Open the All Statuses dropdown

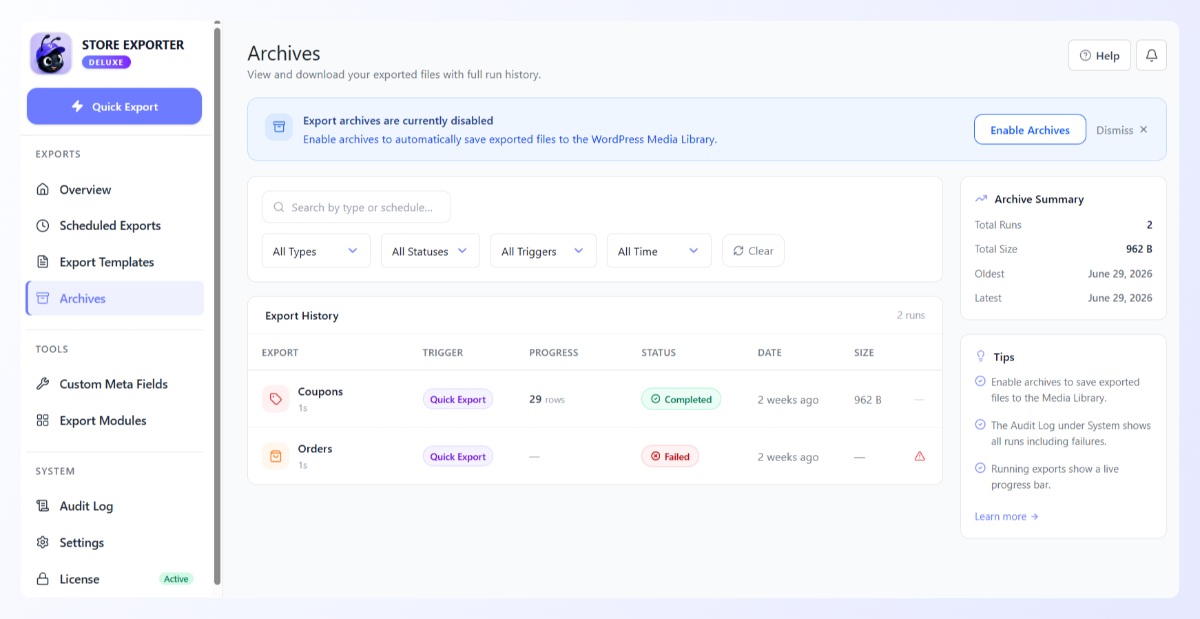pyautogui.click(x=430, y=251)
